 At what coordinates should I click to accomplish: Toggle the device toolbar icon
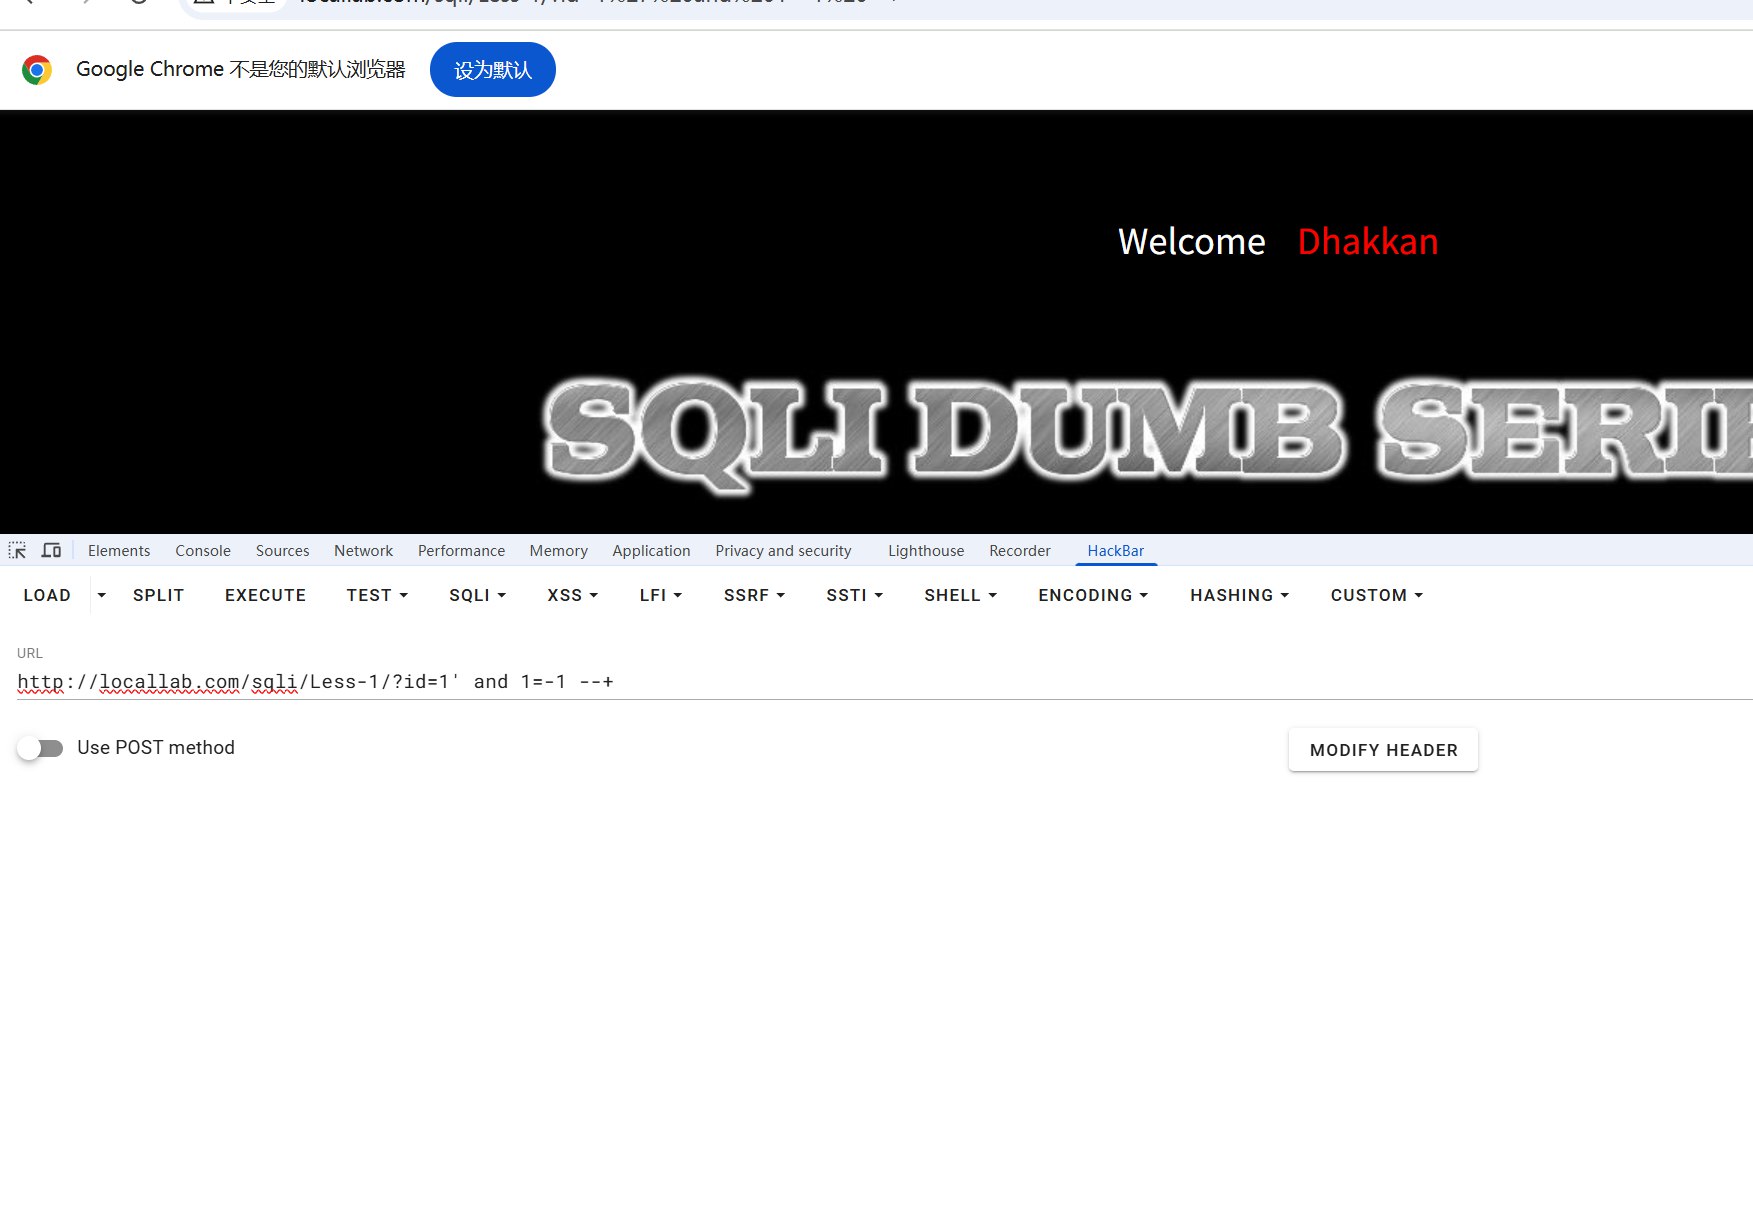click(x=51, y=551)
